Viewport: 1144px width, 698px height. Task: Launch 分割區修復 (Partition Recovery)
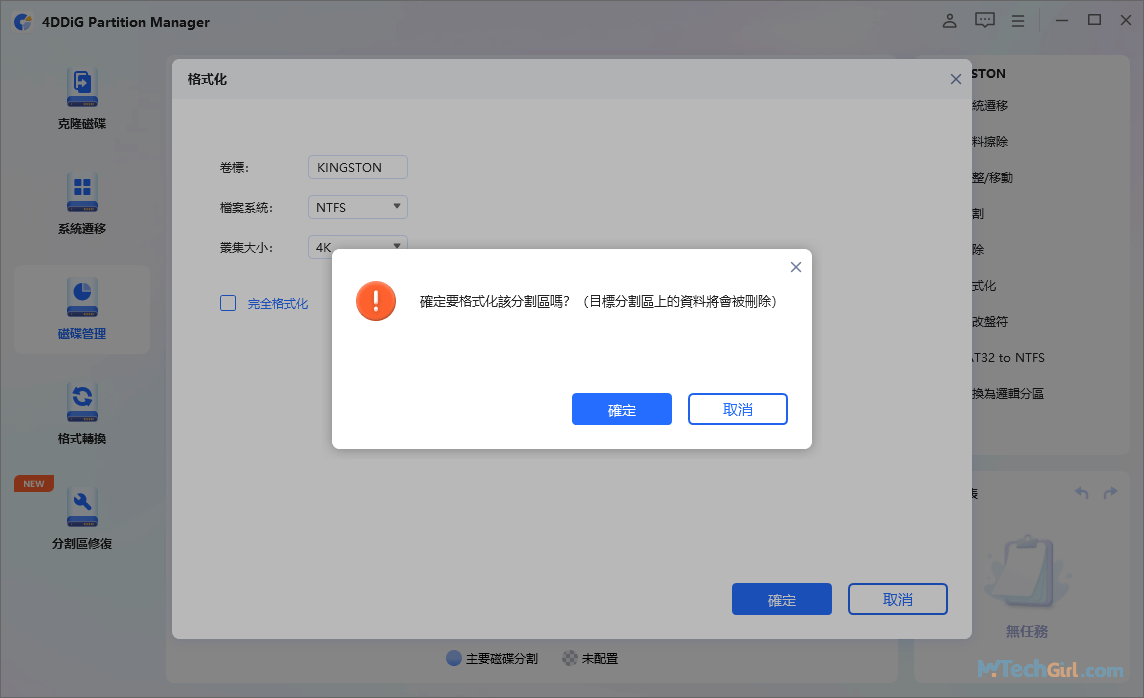point(82,520)
